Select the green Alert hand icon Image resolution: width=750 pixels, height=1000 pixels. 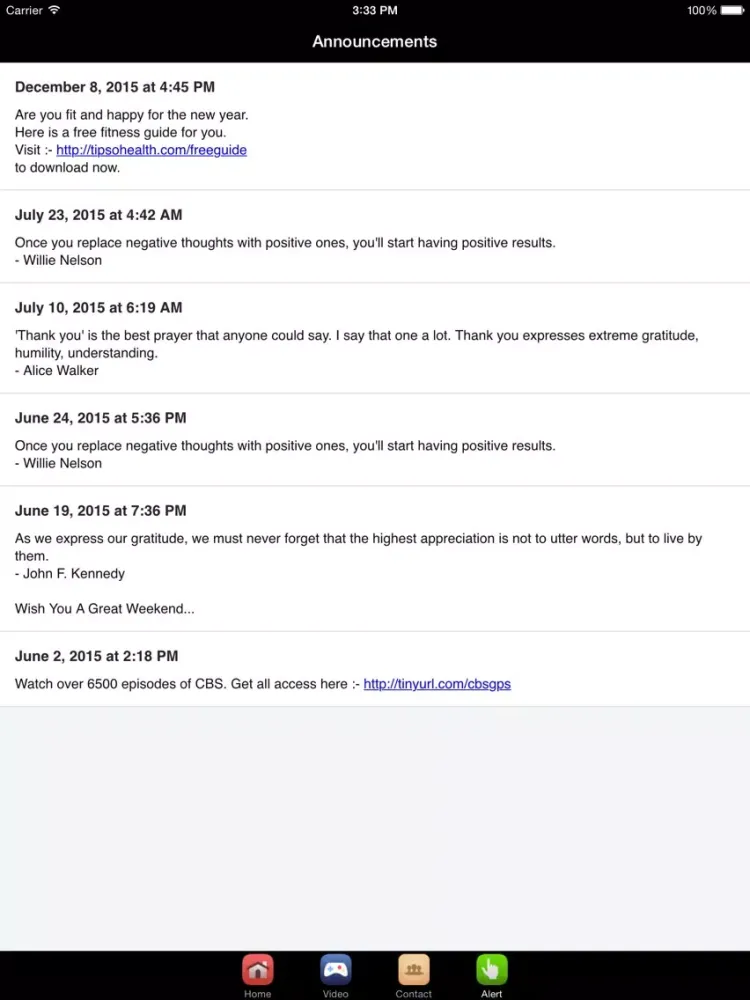(x=492, y=970)
